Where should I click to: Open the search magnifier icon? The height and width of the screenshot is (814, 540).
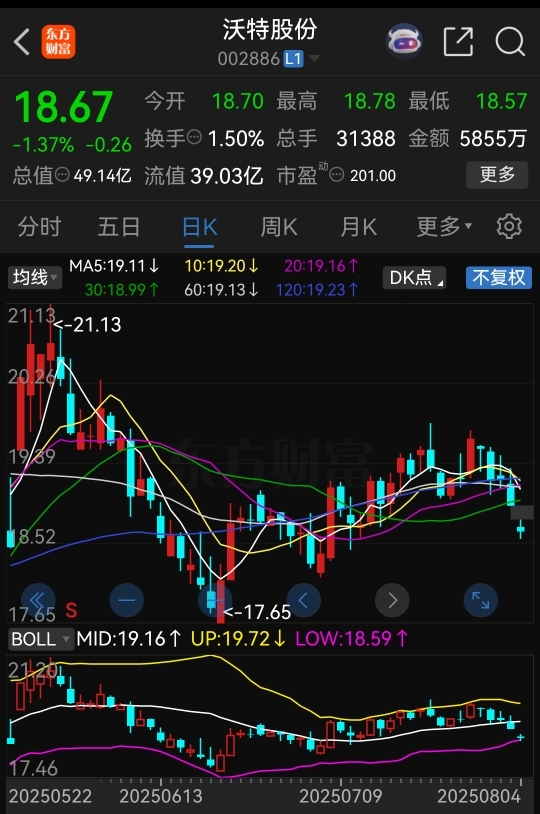point(510,42)
